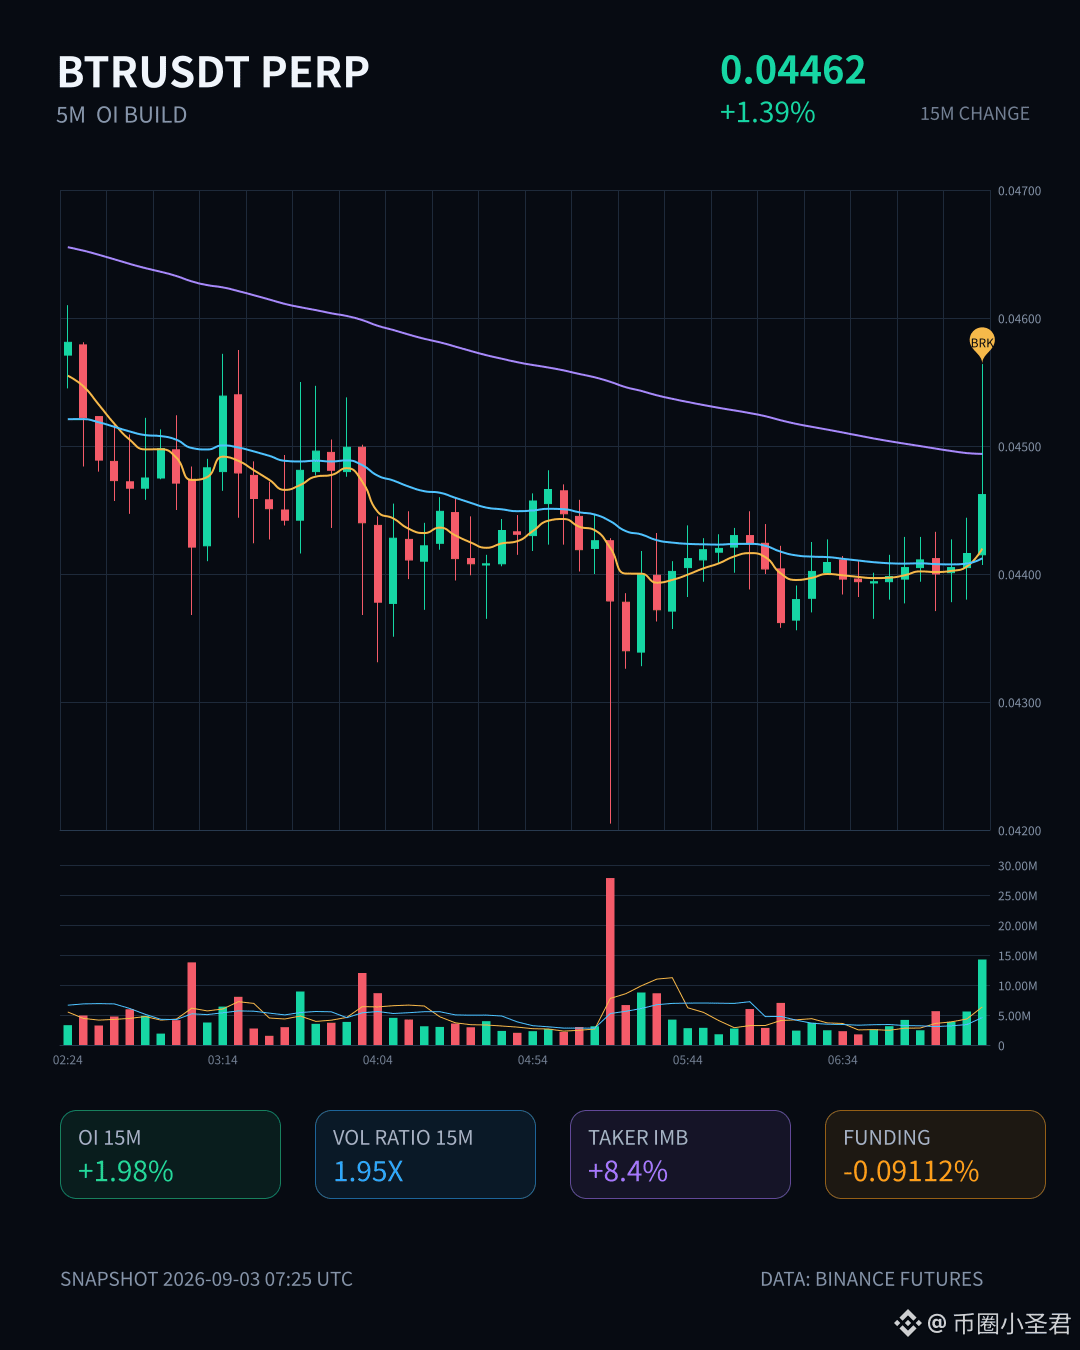The image size is (1080, 1350).
Task: Open the FUNDING rate card
Action: (935, 1154)
